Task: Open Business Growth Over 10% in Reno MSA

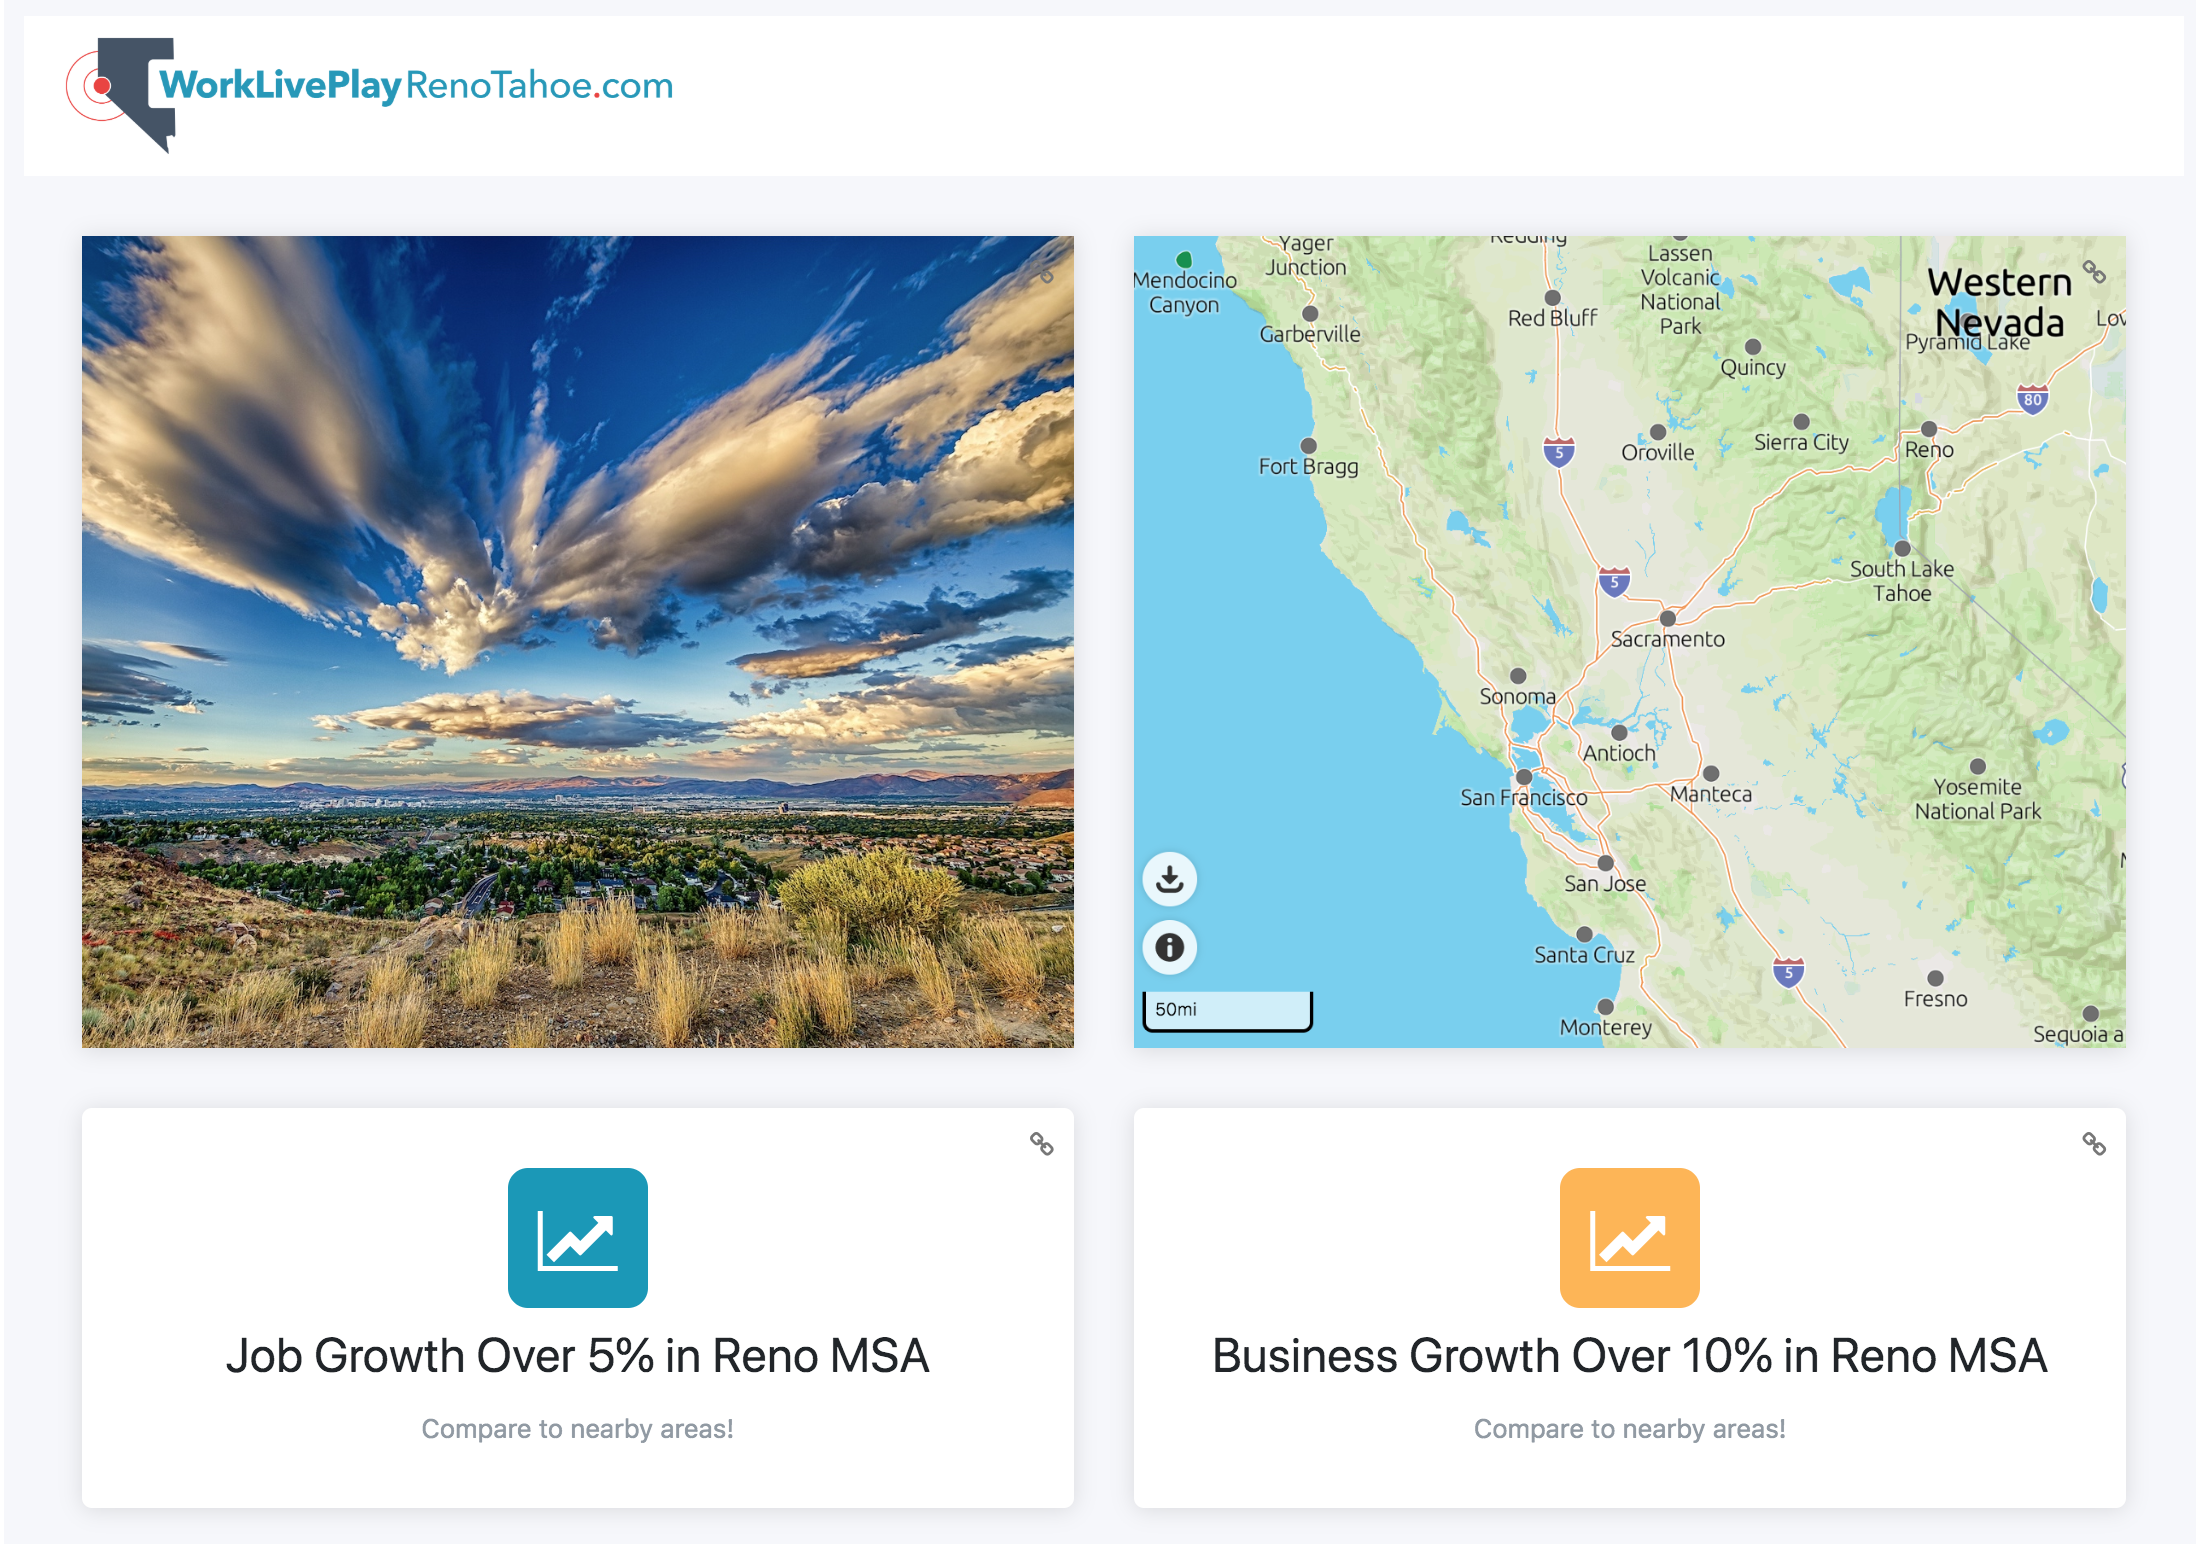Action: [1630, 1356]
